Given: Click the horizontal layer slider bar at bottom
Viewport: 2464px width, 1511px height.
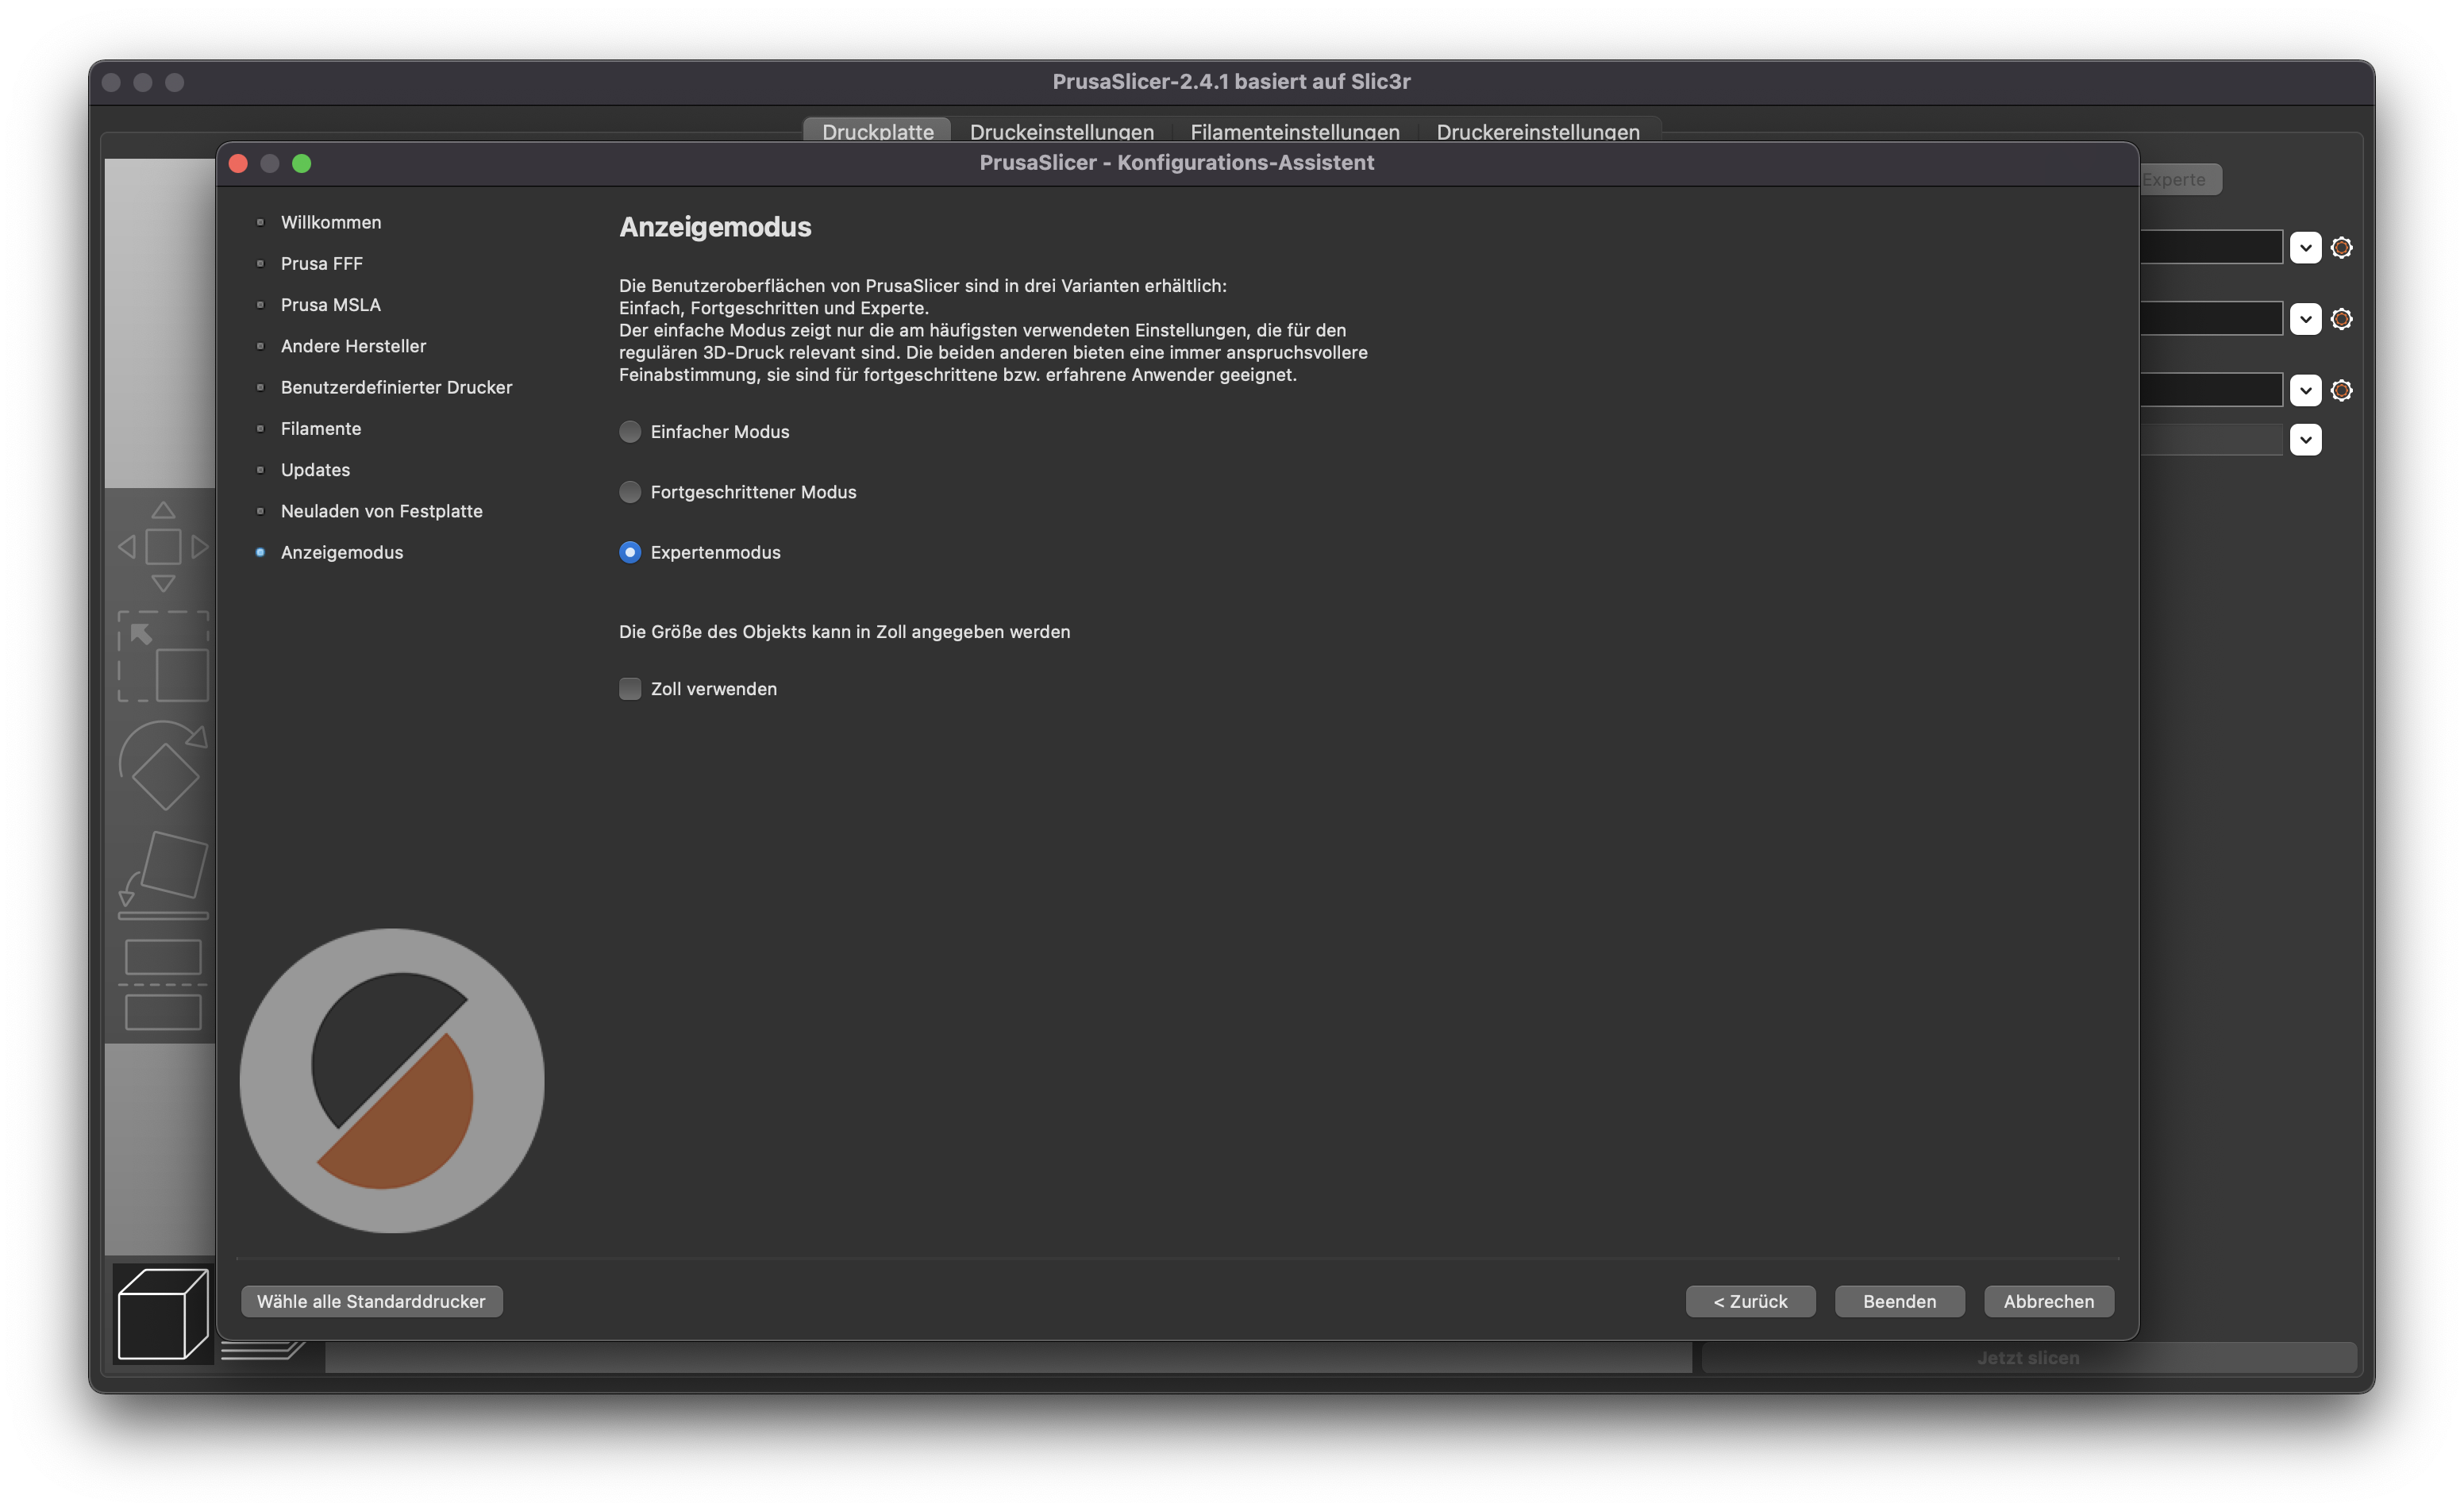Looking at the screenshot, I should pyautogui.click(x=1008, y=1357).
